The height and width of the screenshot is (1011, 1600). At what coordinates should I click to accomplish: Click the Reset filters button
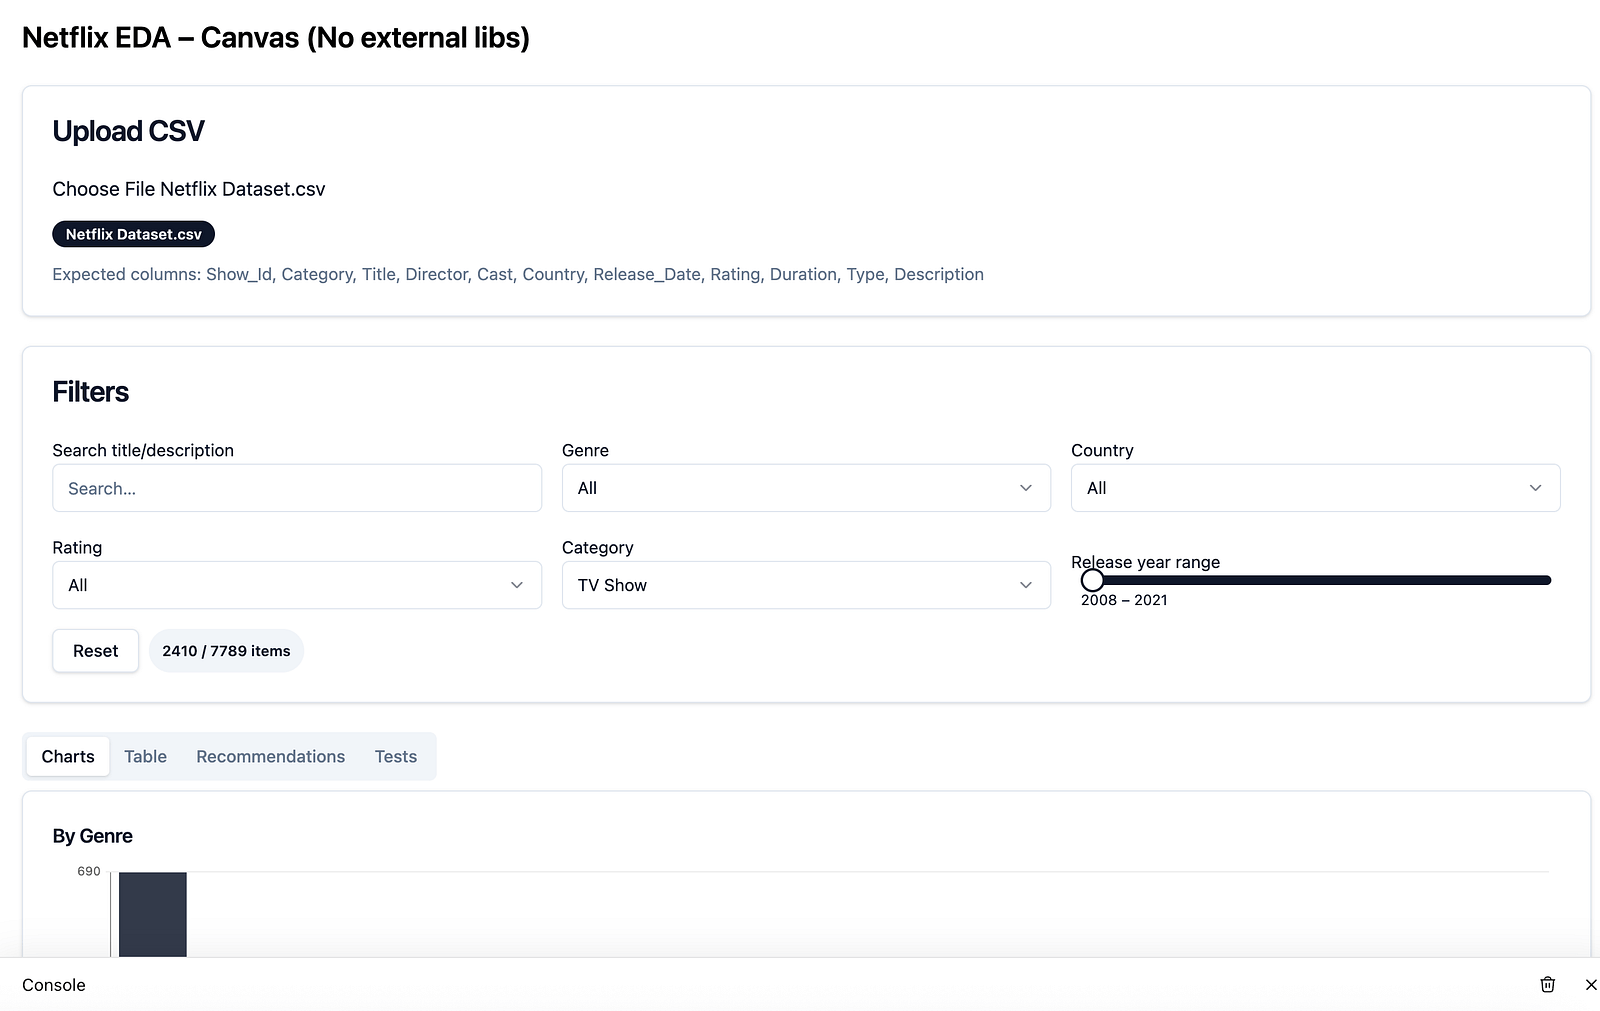95,651
